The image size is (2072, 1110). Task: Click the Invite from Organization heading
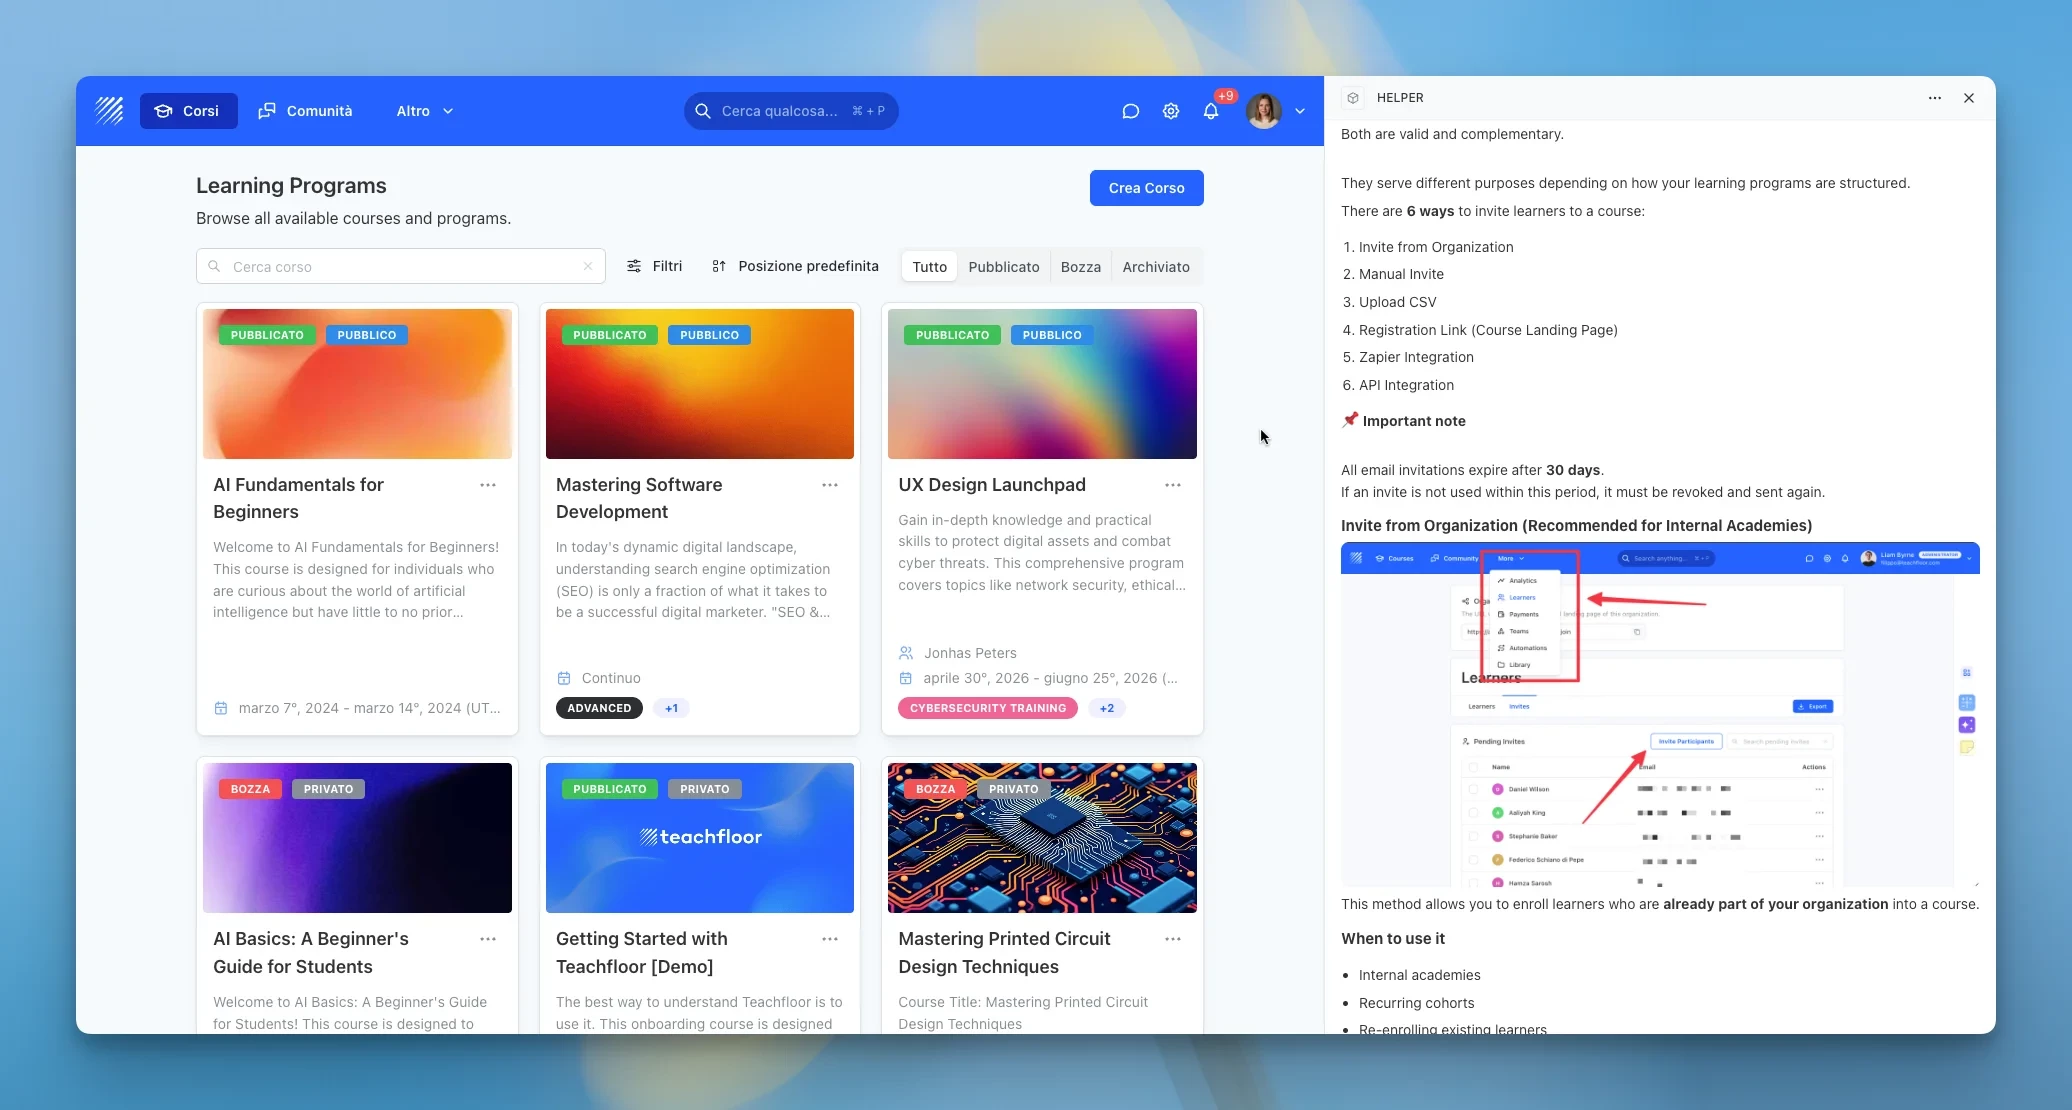[x=1576, y=526]
